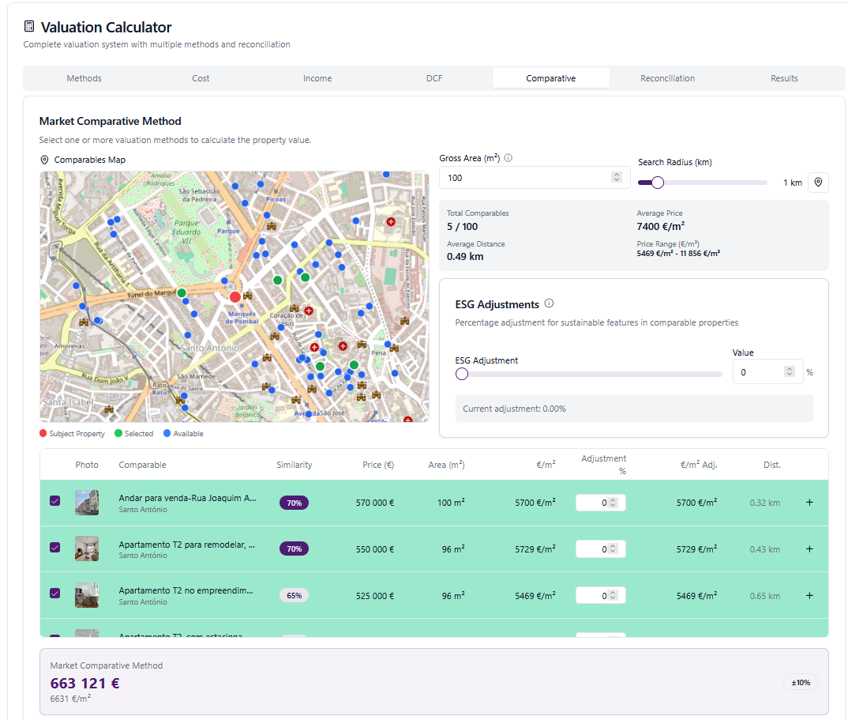Image resolution: width=848 pixels, height=720 pixels.
Task: Click the pin icon beside Comparables Map label
Action: point(44,160)
